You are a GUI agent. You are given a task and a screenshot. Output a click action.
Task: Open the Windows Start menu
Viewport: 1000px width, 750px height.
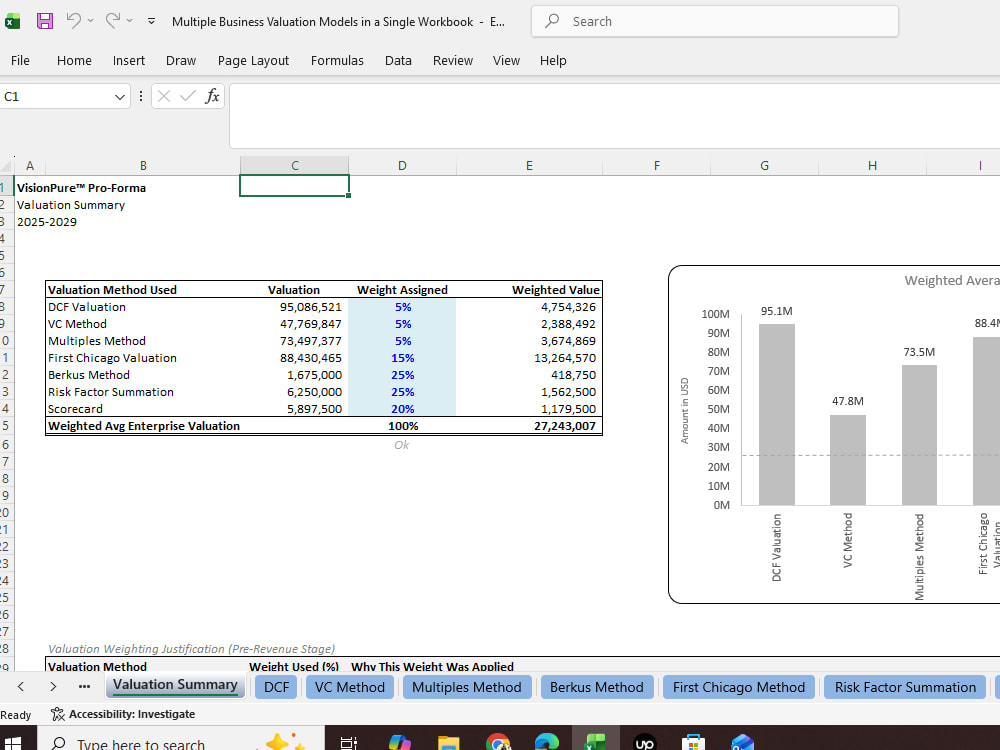pyautogui.click(x=12, y=742)
